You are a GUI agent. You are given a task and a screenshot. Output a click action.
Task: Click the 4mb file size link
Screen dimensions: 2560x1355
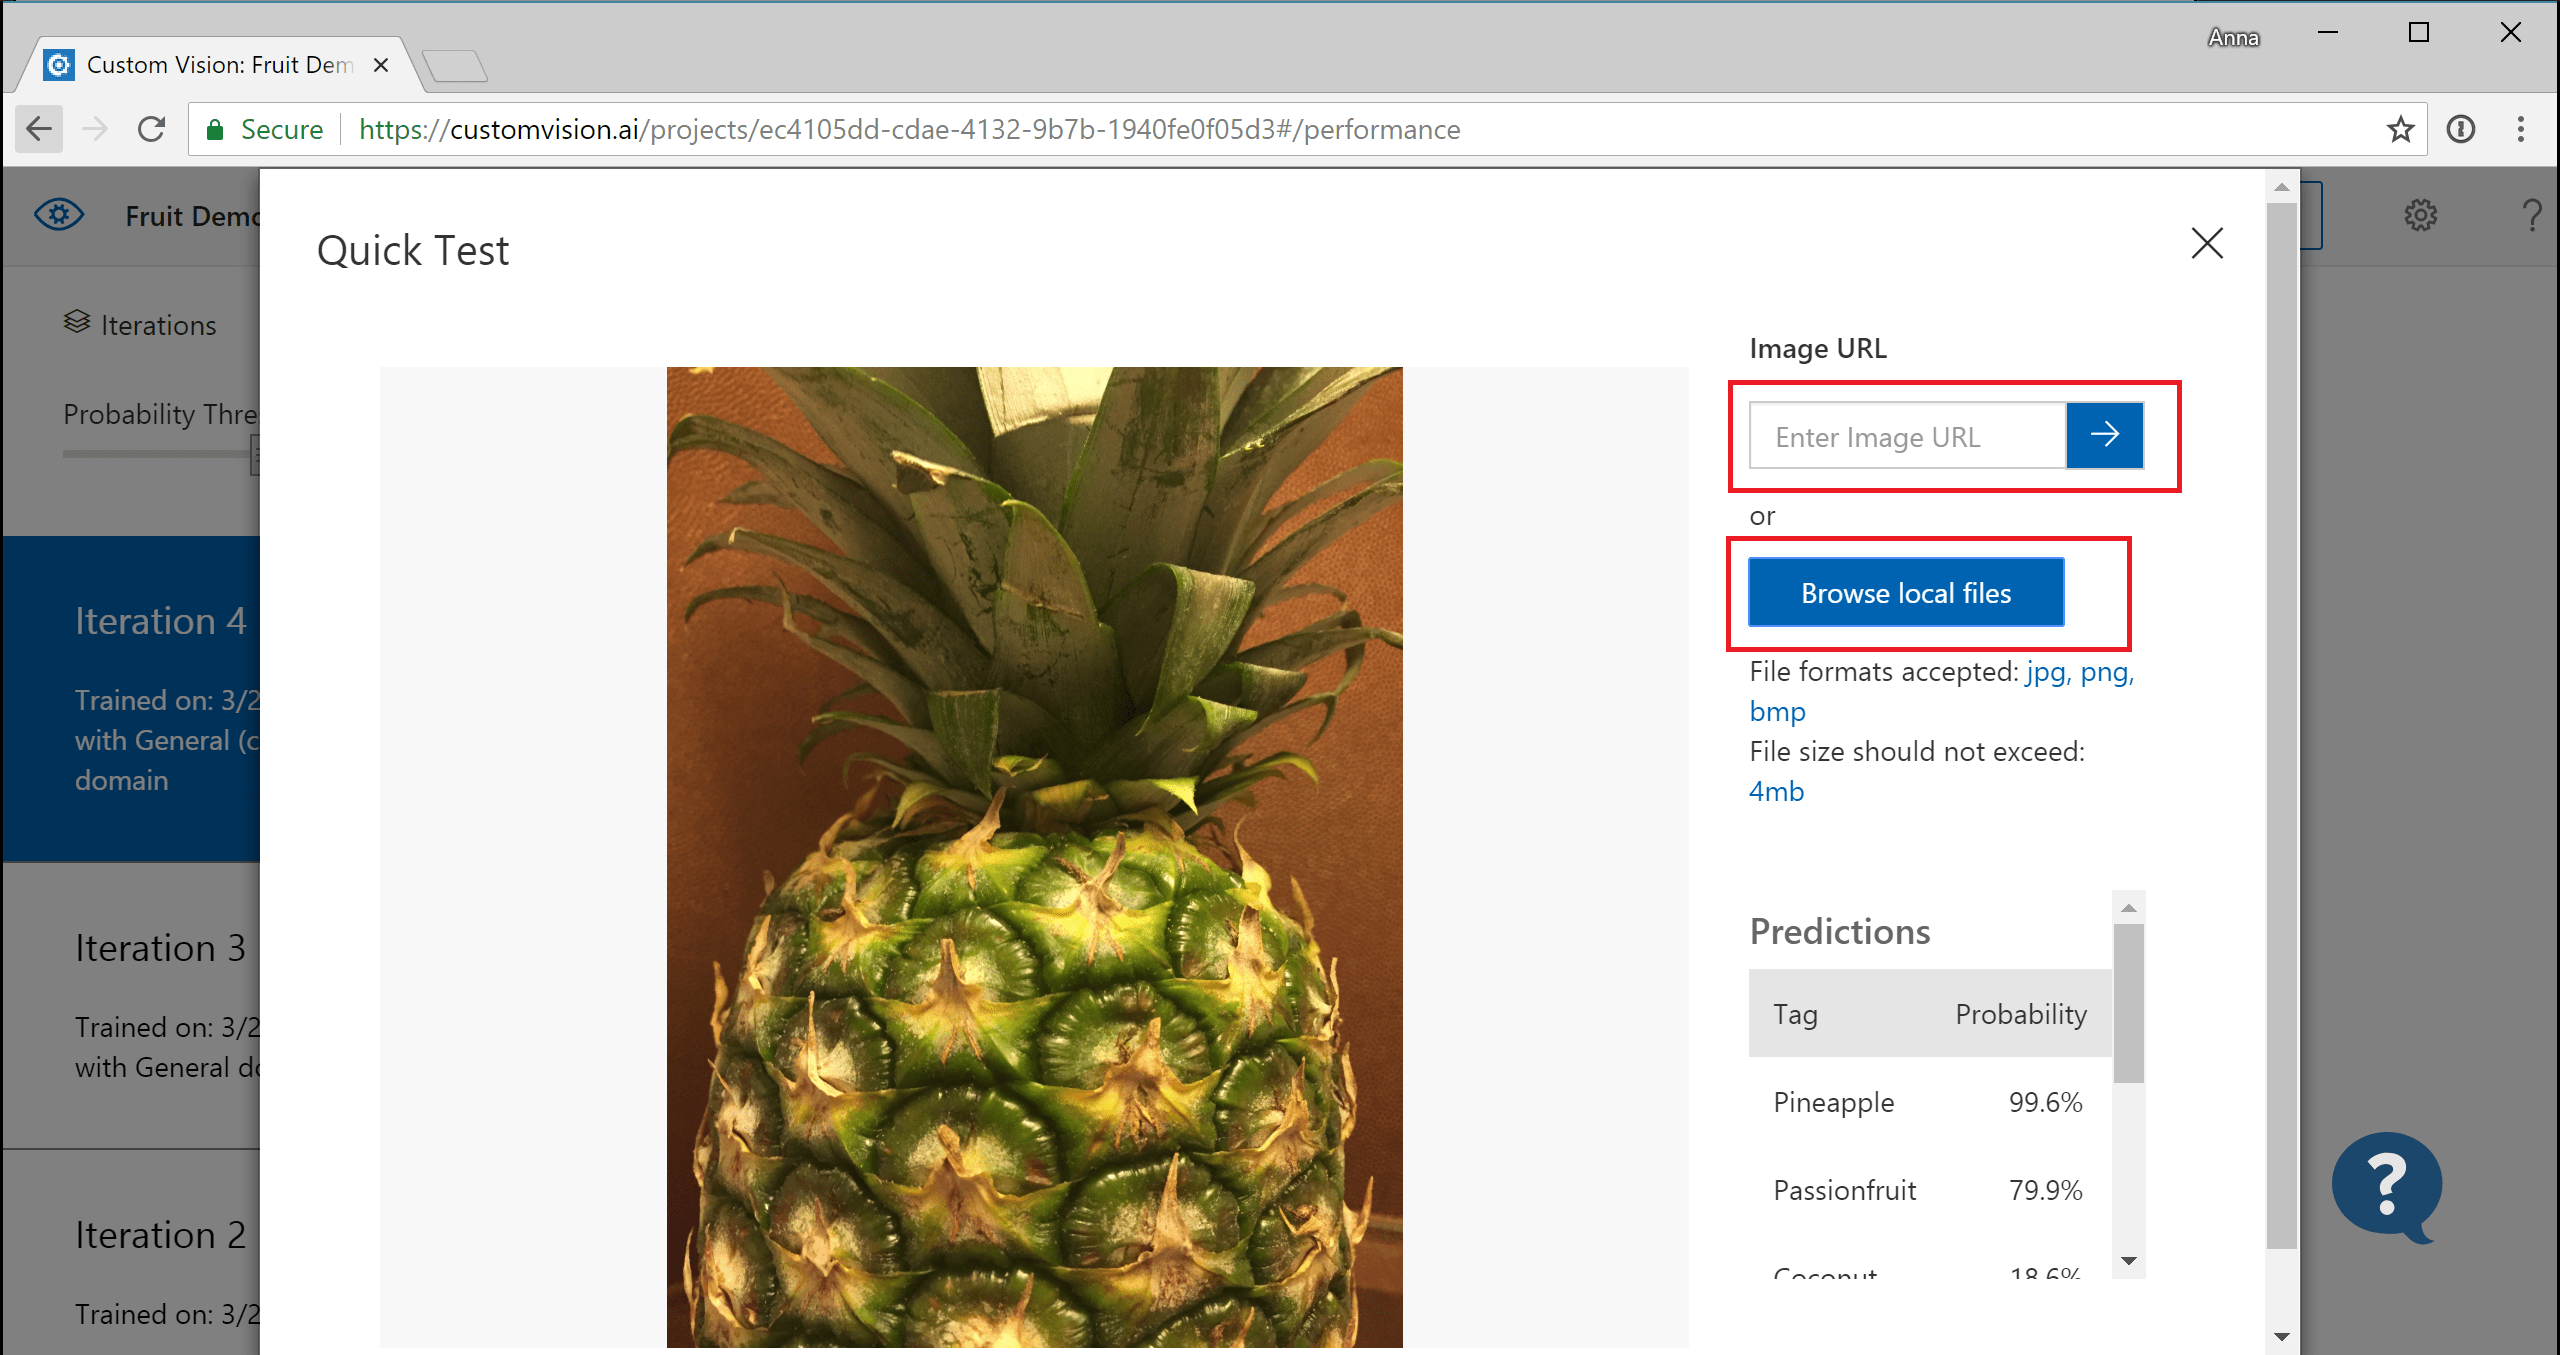coord(1778,791)
